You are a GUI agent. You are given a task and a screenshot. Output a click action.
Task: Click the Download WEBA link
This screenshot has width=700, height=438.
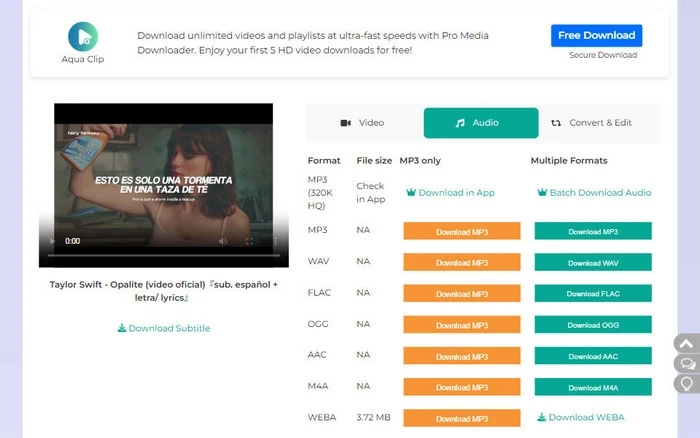585,418
